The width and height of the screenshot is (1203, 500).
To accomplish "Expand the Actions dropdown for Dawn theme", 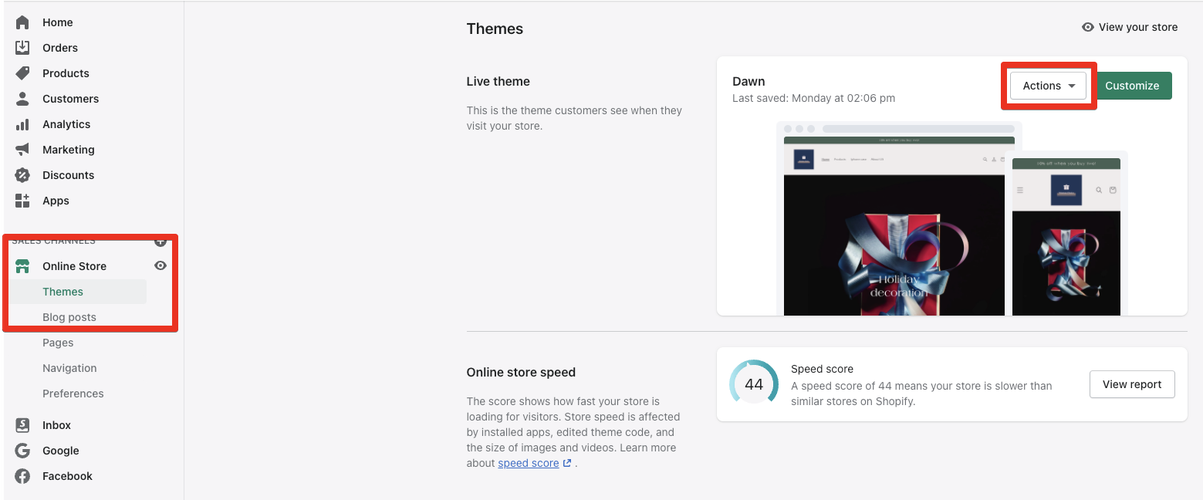I will coord(1048,86).
